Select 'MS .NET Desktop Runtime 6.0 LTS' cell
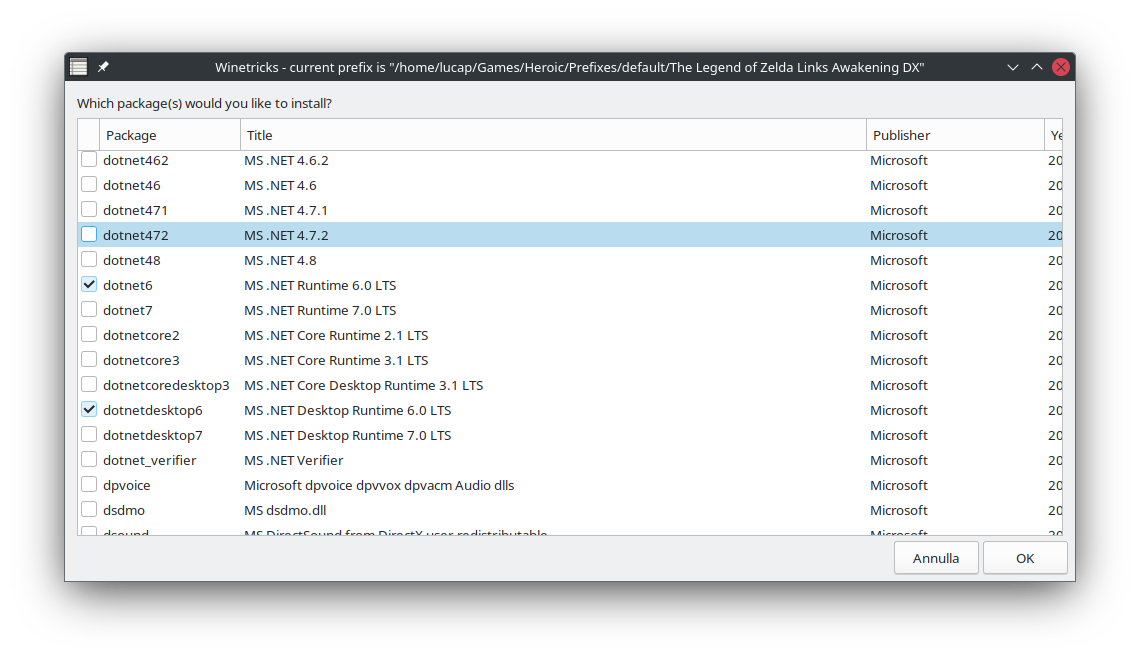The image size is (1140, 658). (x=348, y=410)
